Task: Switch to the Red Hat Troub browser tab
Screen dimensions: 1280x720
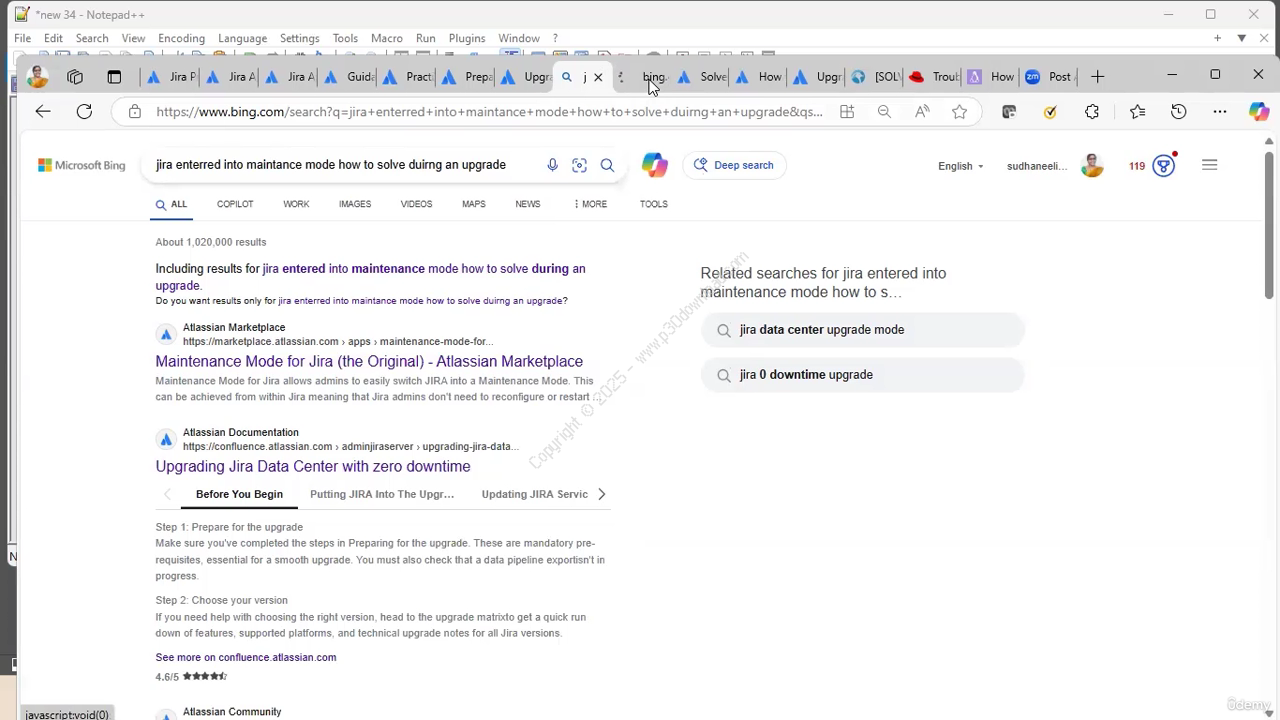Action: coord(934,77)
